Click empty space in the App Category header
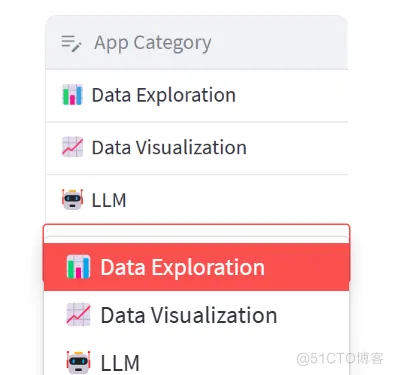Image resolution: width=393 pixels, height=375 pixels. [280, 43]
